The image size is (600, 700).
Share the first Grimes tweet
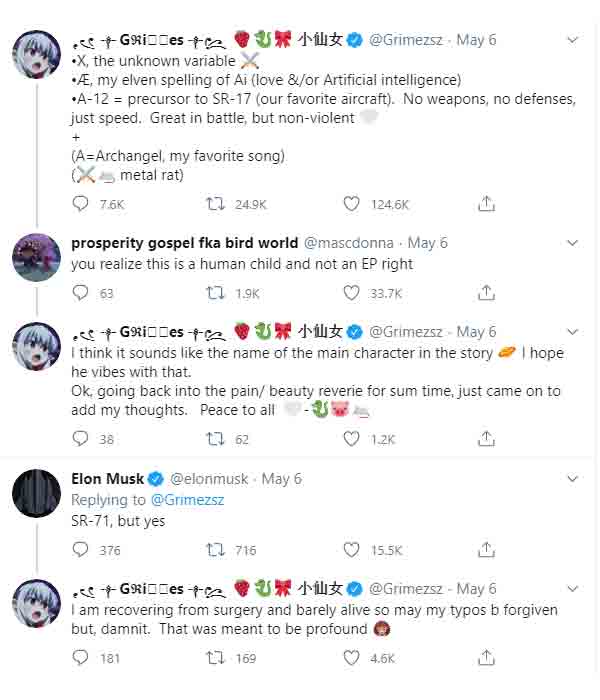[x=486, y=204]
